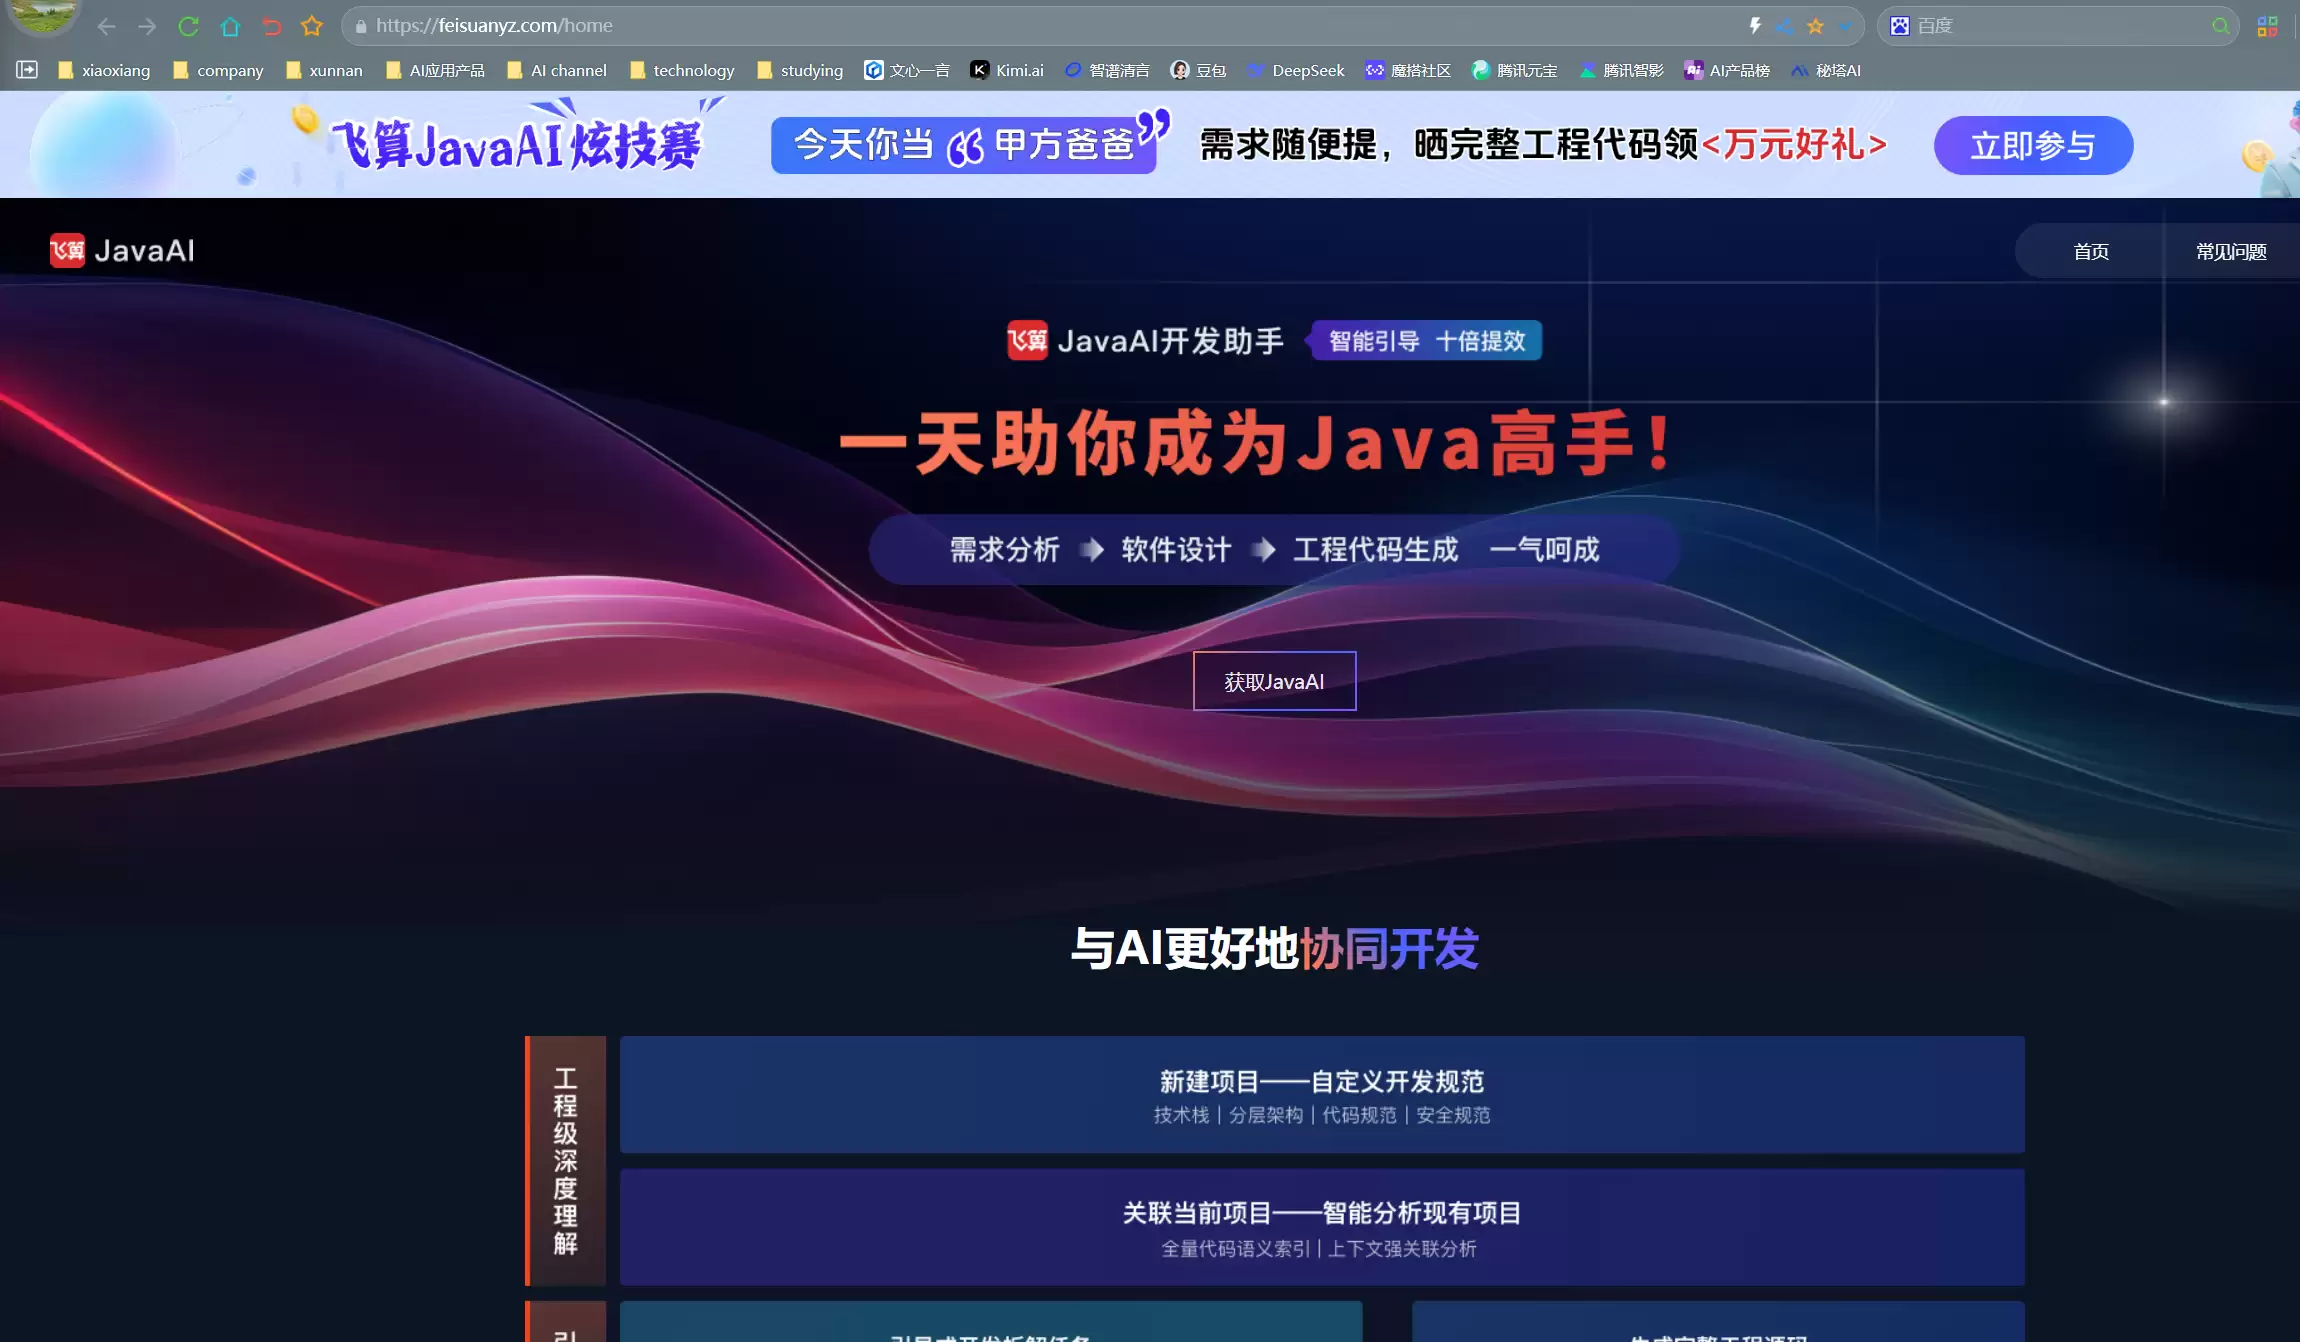Click the 软件设计 step text
The height and width of the screenshot is (1342, 2300).
(x=1176, y=549)
